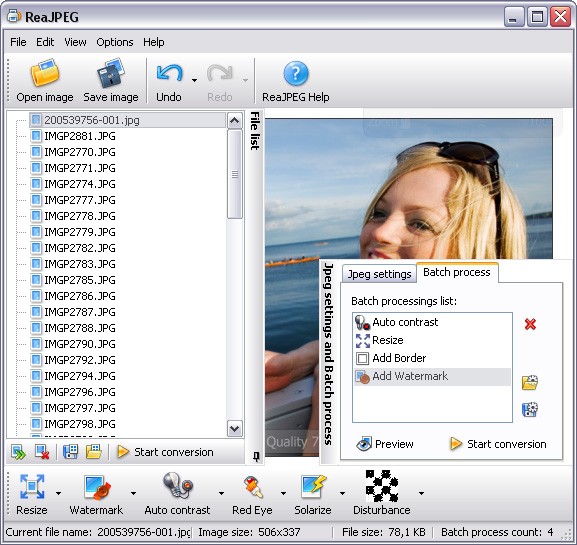Apply the Auto contrast tool
This screenshot has width=577, height=545.
coord(177,485)
